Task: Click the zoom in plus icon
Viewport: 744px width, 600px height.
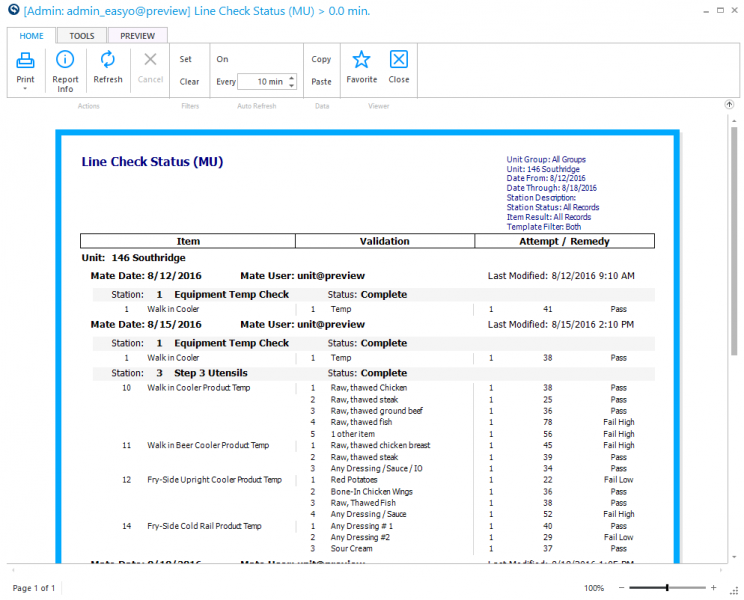Action: point(713,588)
